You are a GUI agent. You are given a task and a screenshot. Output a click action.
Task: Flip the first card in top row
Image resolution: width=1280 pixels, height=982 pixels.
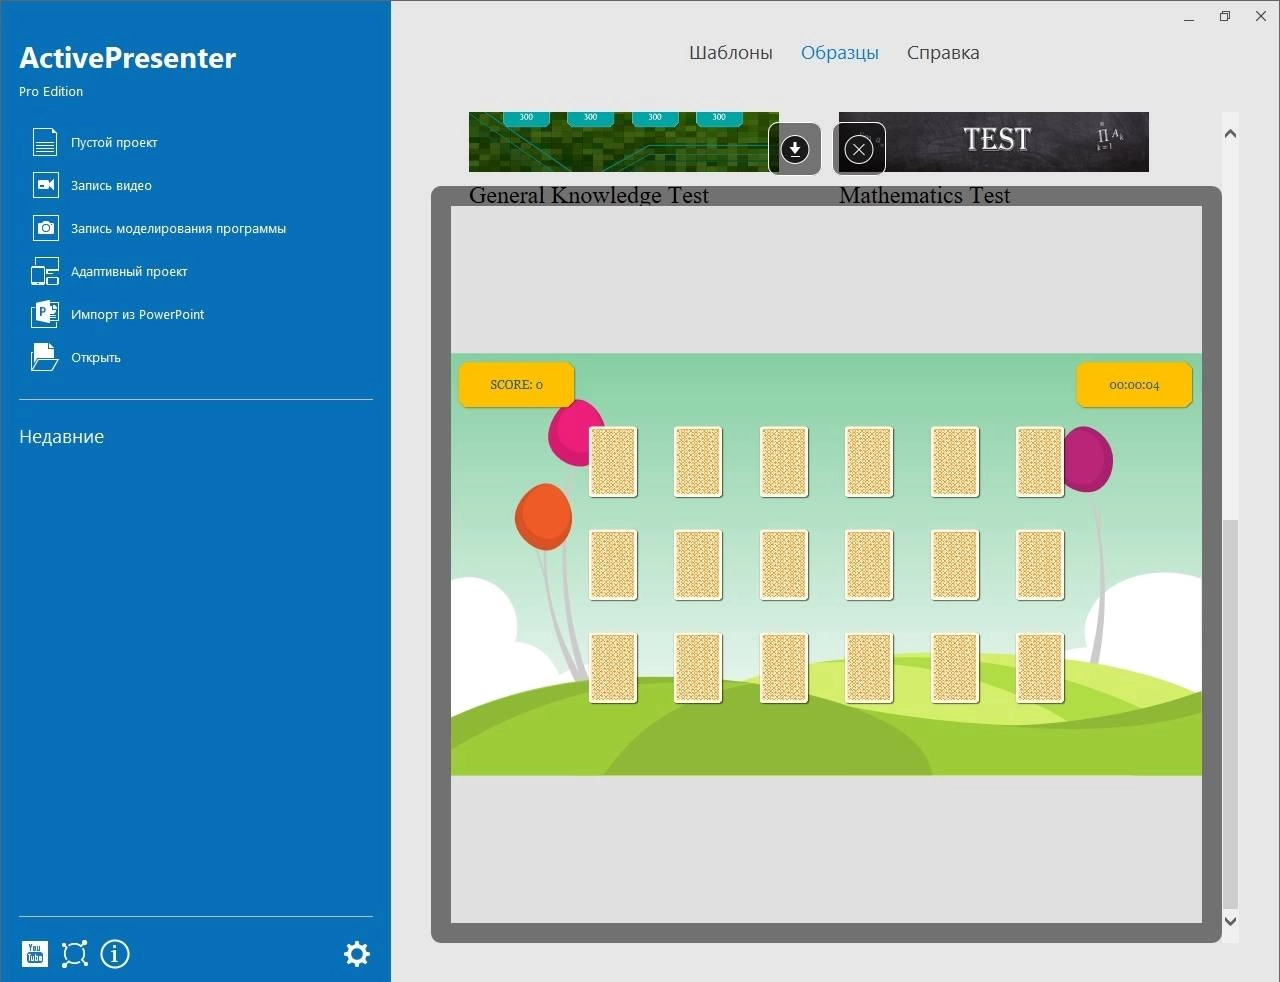click(613, 462)
